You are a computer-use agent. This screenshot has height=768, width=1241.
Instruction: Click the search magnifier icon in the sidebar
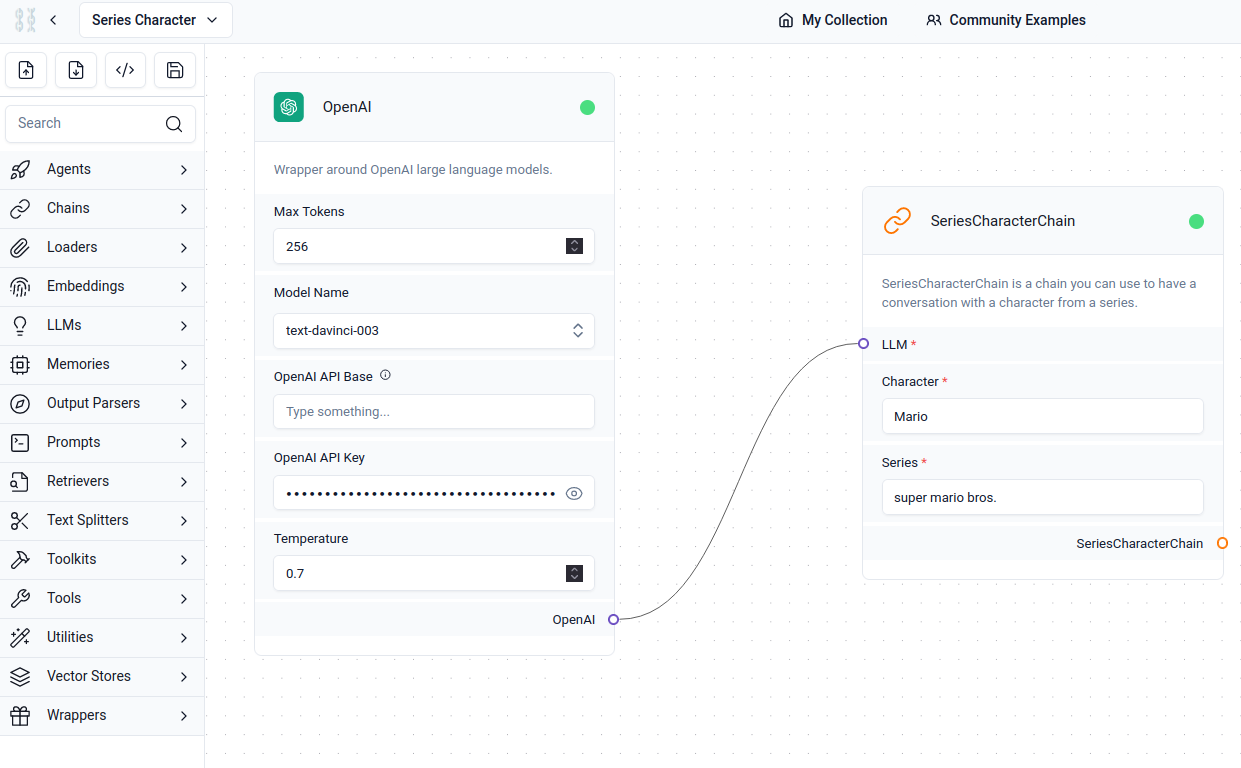tap(172, 123)
